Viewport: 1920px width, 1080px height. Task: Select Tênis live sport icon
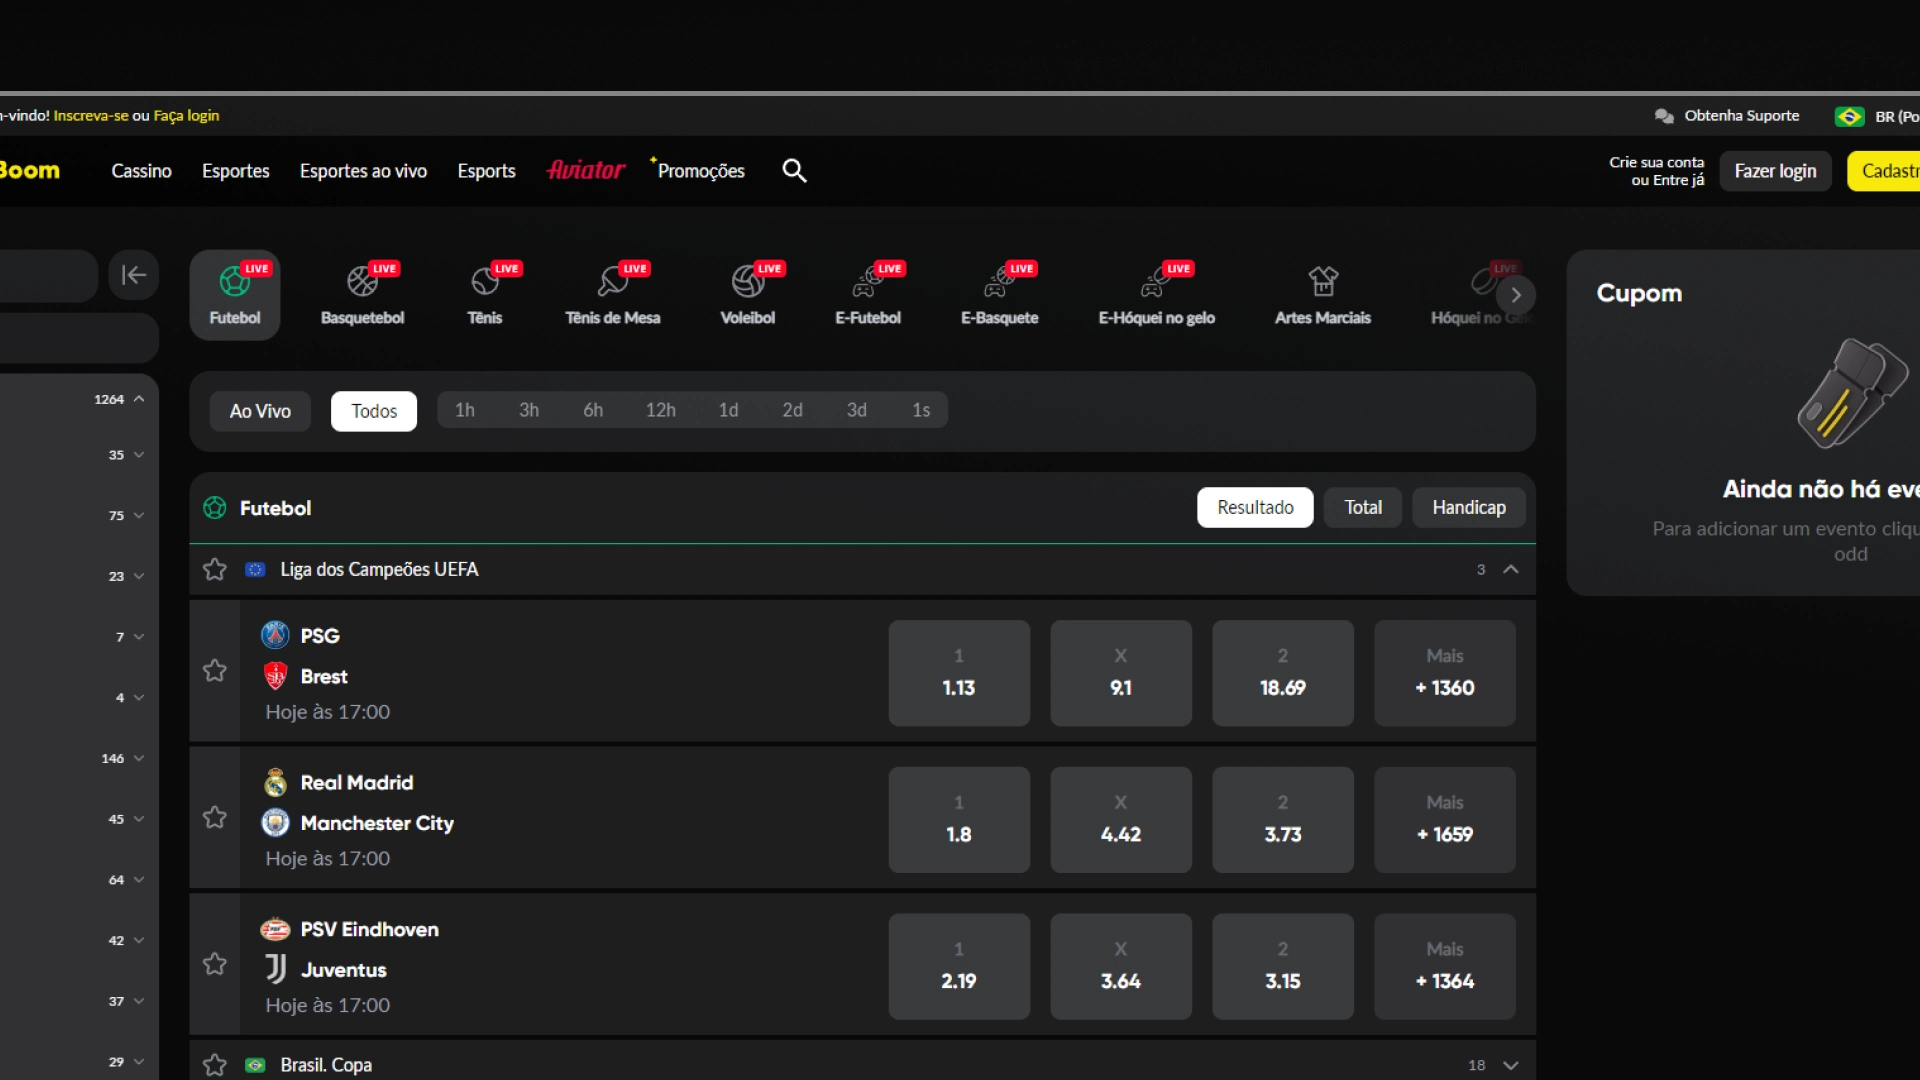[x=485, y=295]
